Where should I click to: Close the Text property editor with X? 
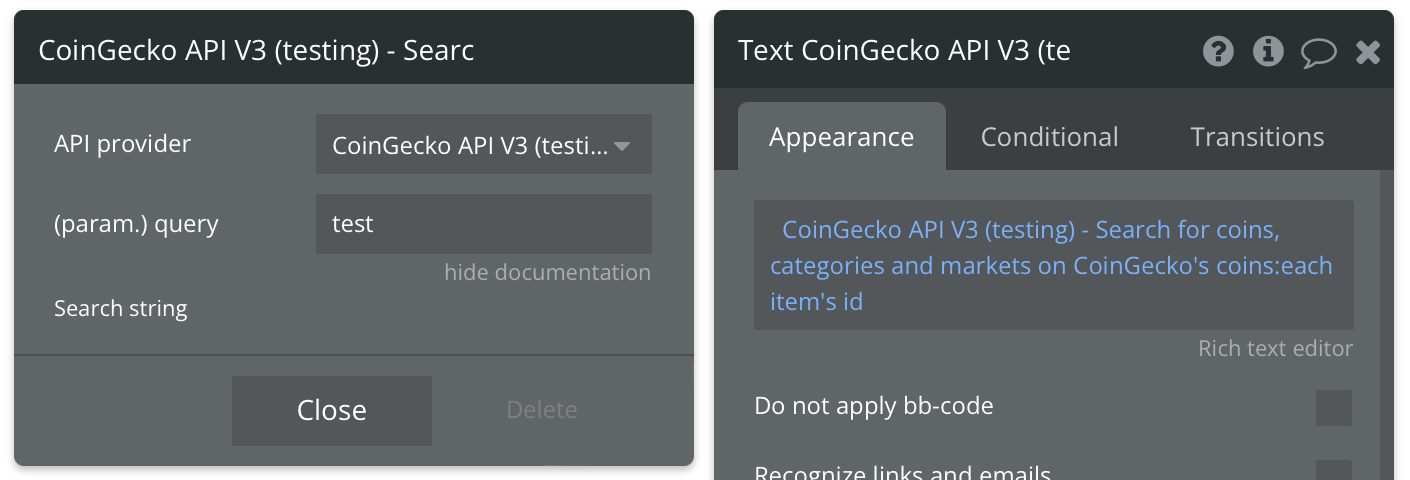1368,52
